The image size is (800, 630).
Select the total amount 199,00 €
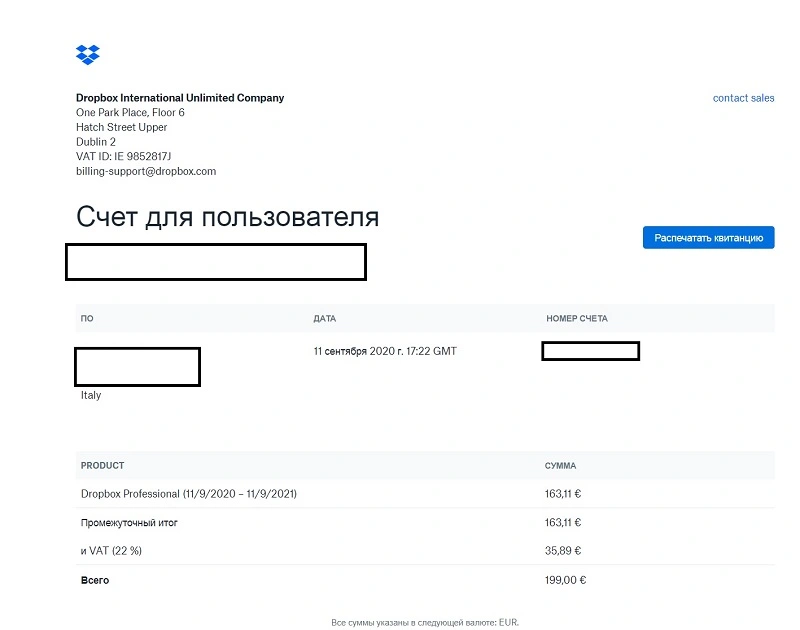click(x=565, y=580)
